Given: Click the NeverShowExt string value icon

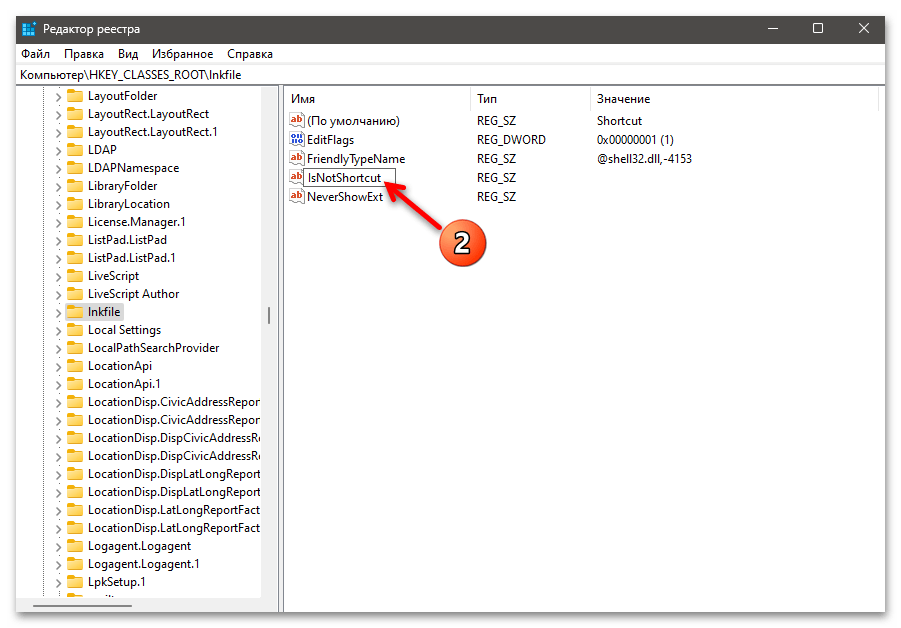Looking at the screenshot, I should click(296, 197).
